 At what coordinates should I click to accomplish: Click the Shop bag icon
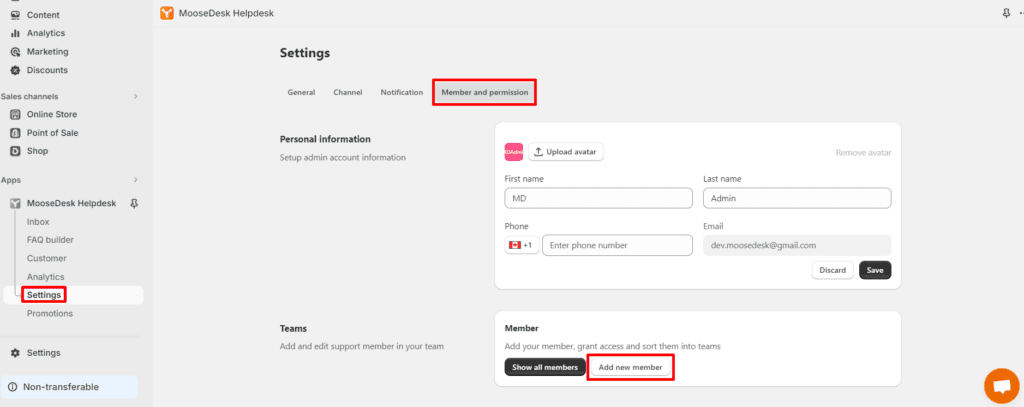tap(15, 151)
